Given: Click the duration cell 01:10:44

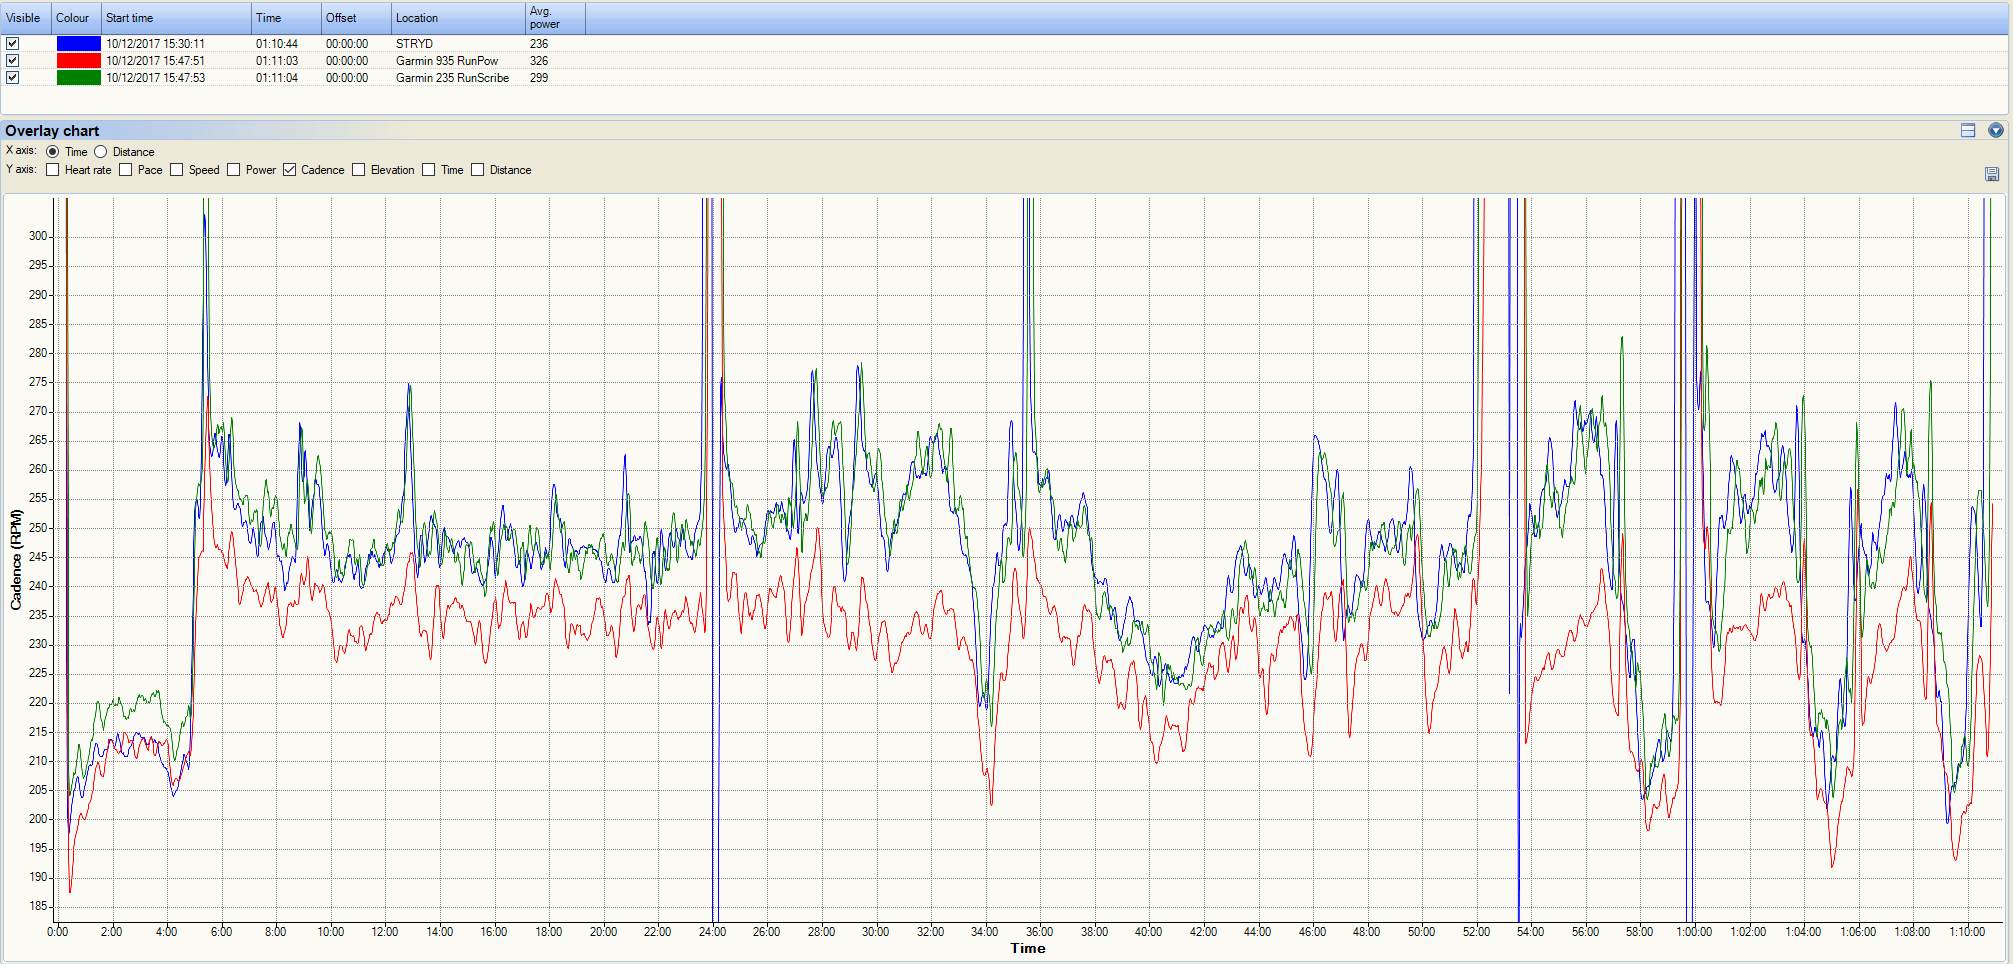Looking at the screenshot, I should tap(277, 44).
